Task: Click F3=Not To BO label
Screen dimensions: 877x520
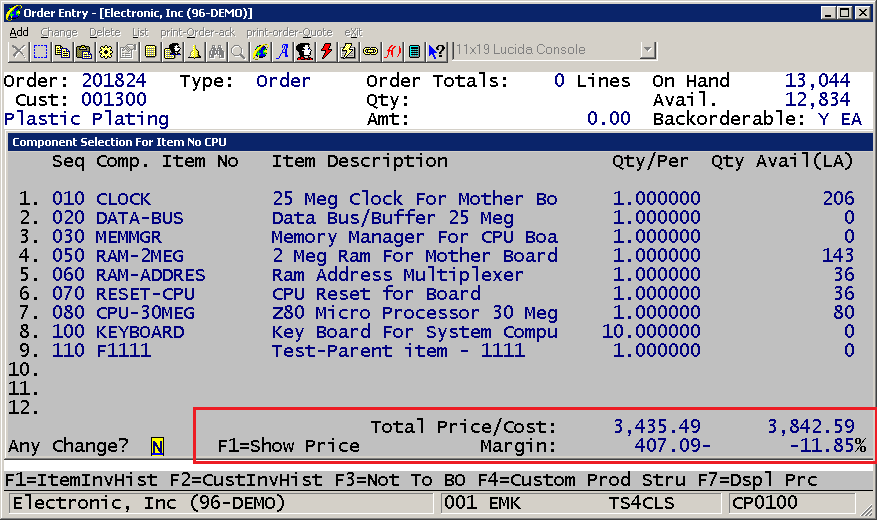Action: tap(400, 480)
